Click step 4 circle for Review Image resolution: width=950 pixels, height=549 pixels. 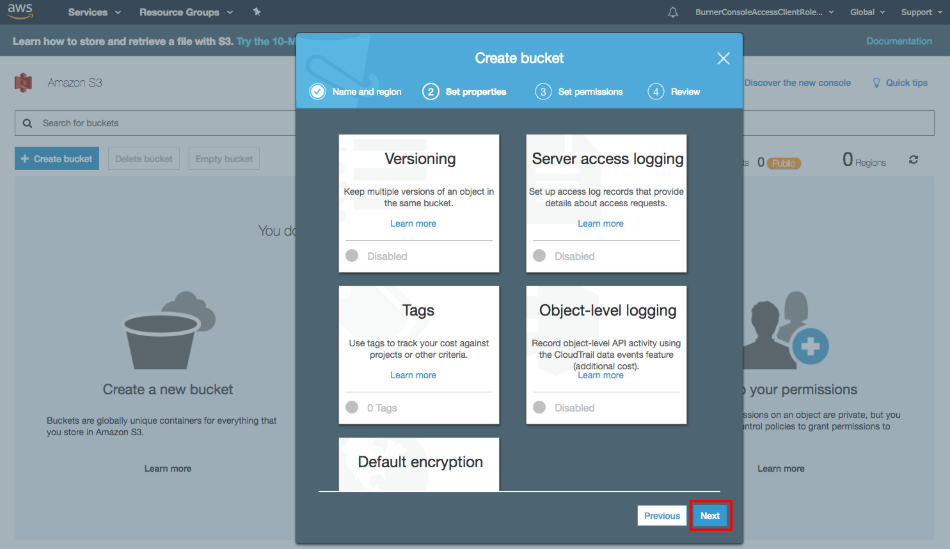click(x=656, y=92)
